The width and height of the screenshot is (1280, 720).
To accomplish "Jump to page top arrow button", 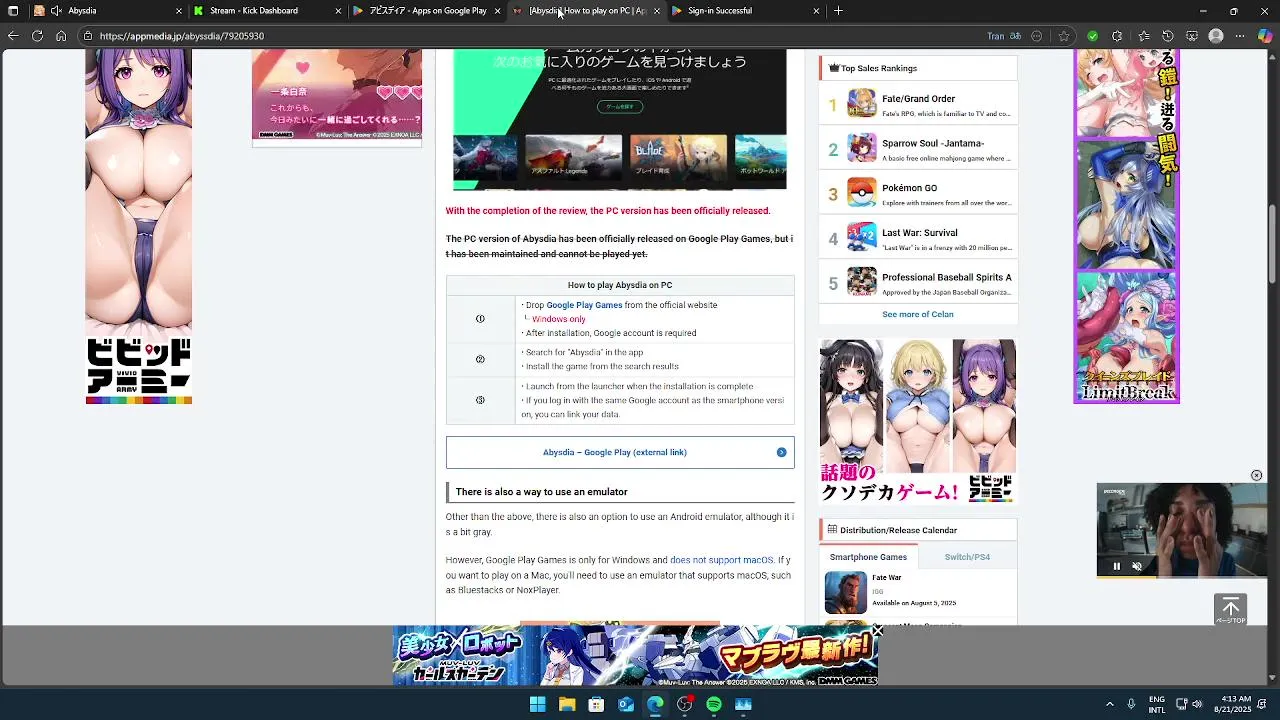I will pyautogui.click(x=1231, y=609).
